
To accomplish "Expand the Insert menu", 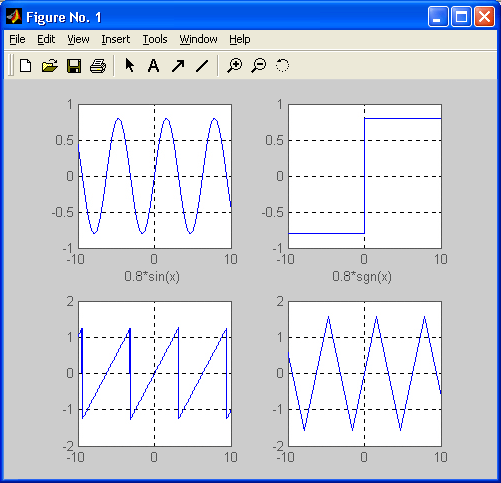I will (116, 39).
